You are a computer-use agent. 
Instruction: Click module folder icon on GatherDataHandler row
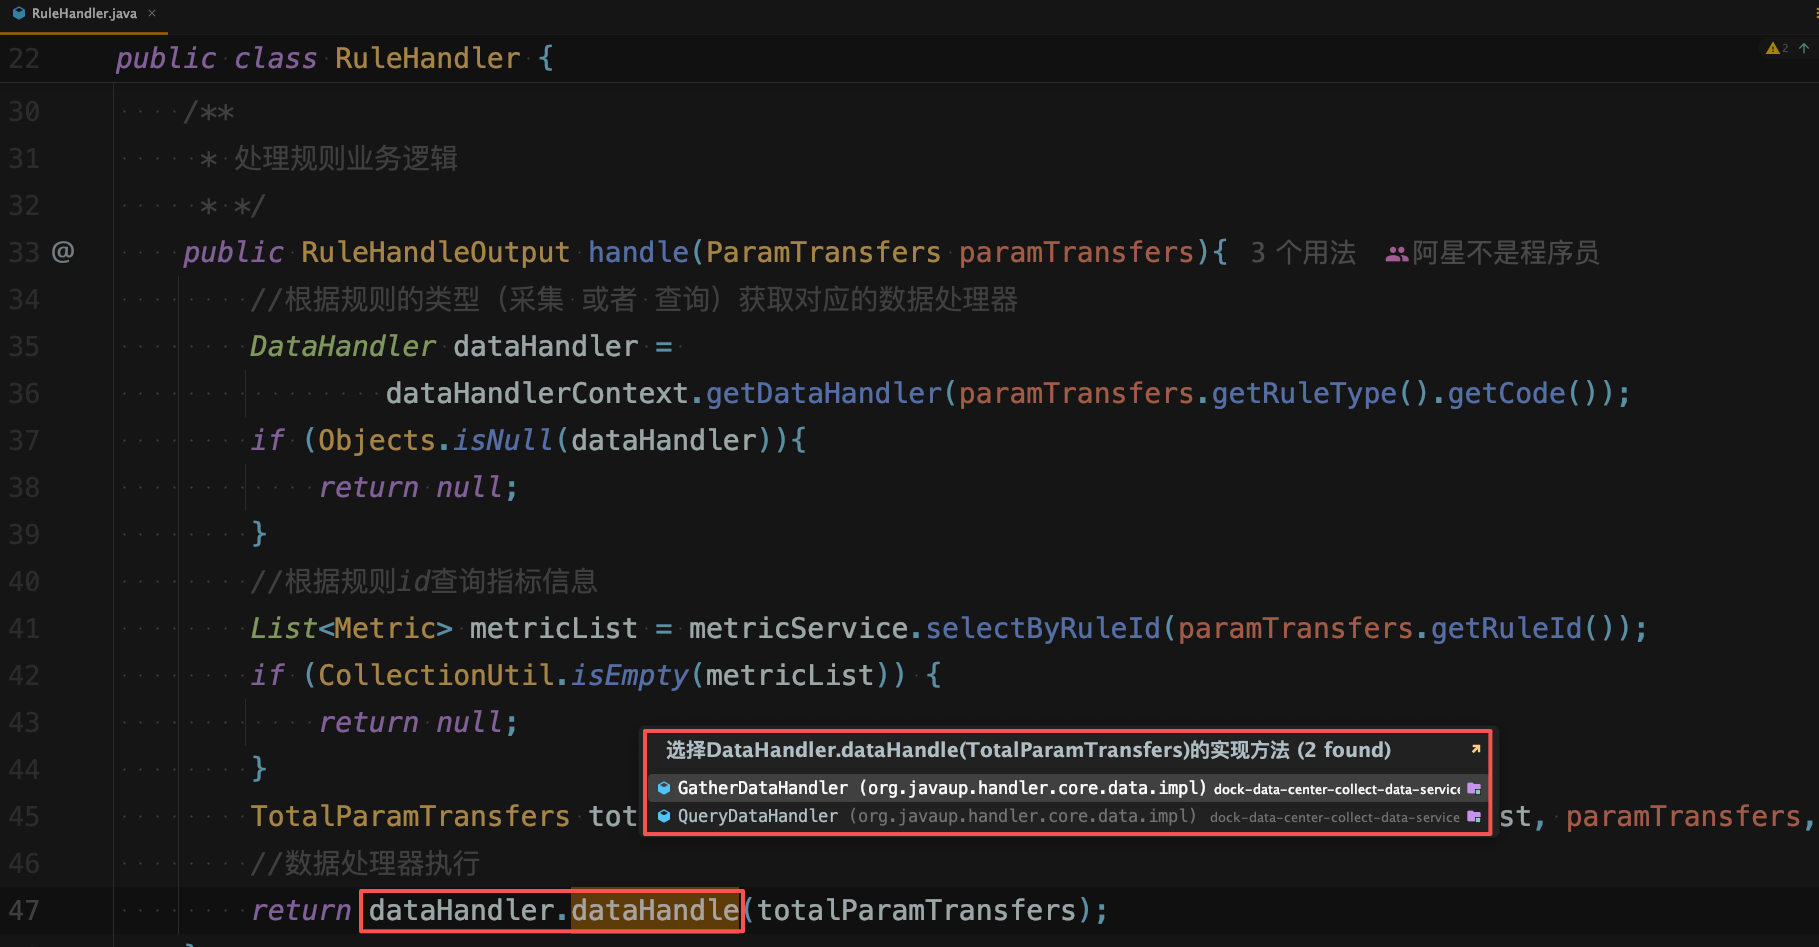[1473, 788]
